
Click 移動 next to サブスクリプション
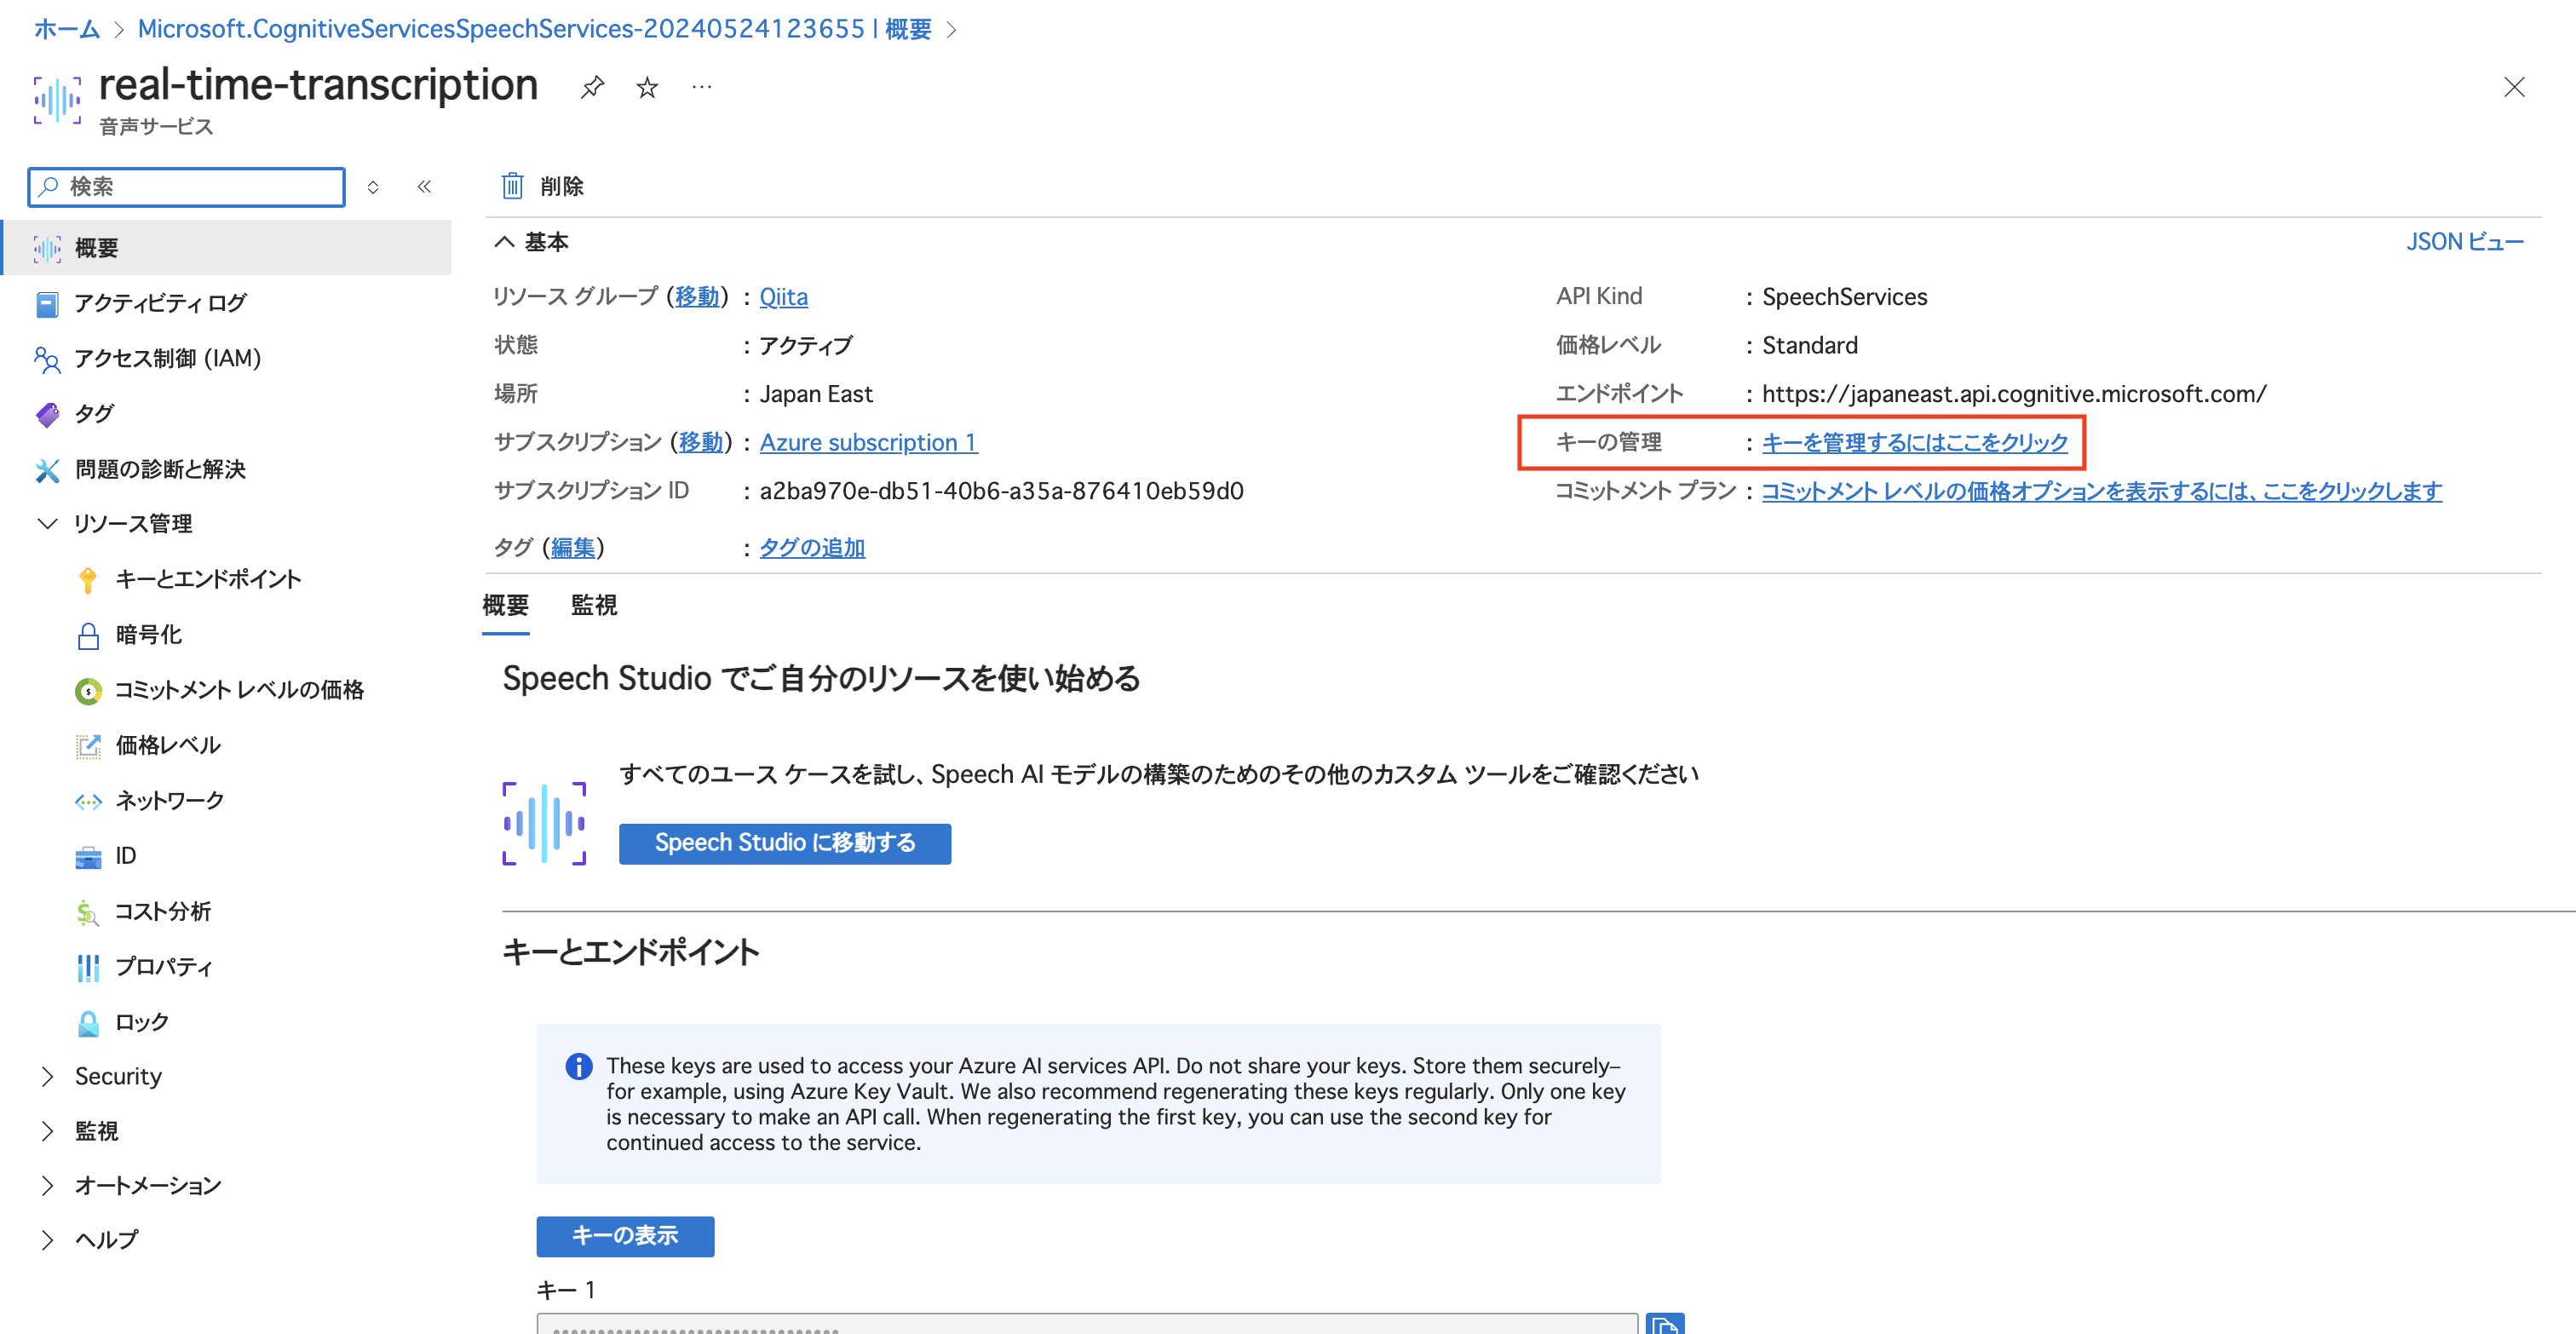coord(701,442)
